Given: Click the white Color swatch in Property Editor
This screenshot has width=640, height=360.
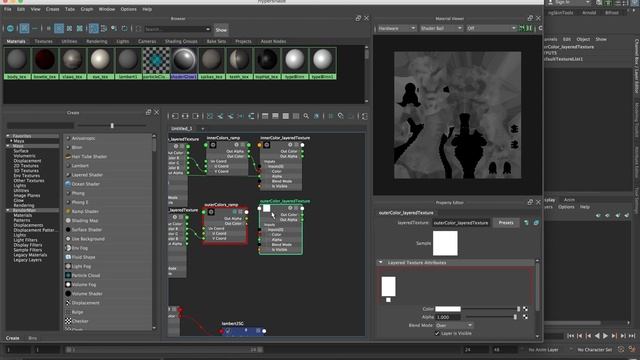Looking at the screenshot, I should coord(448,309).
